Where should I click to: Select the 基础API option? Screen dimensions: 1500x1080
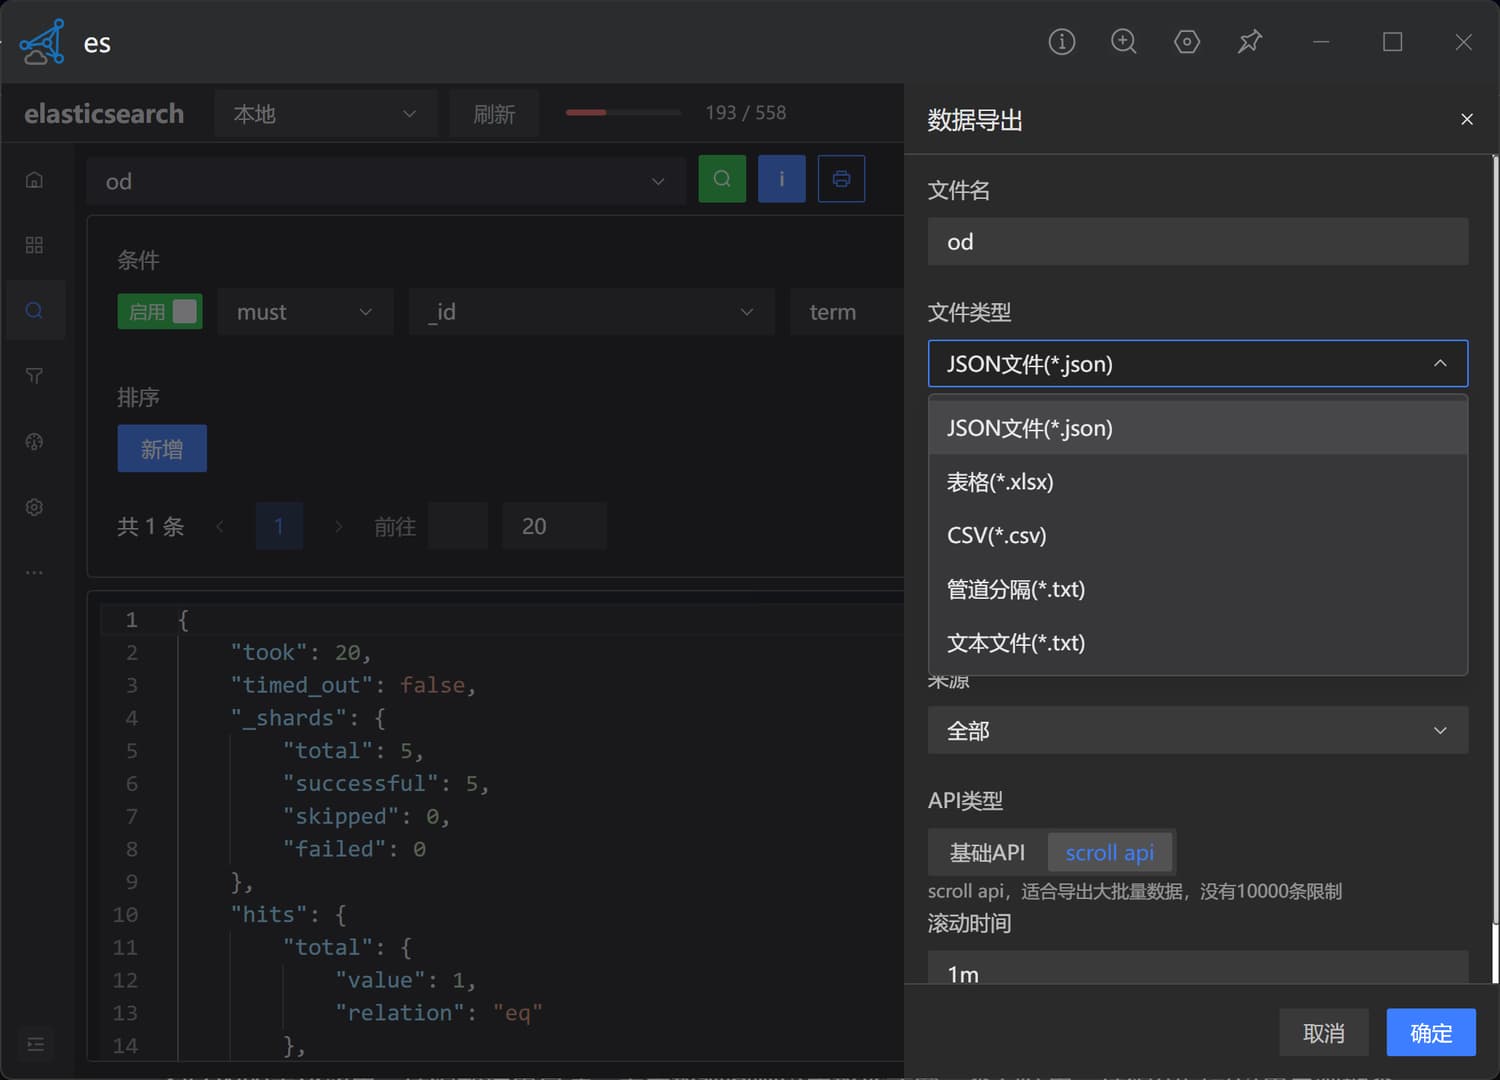[x=987, y=853]
